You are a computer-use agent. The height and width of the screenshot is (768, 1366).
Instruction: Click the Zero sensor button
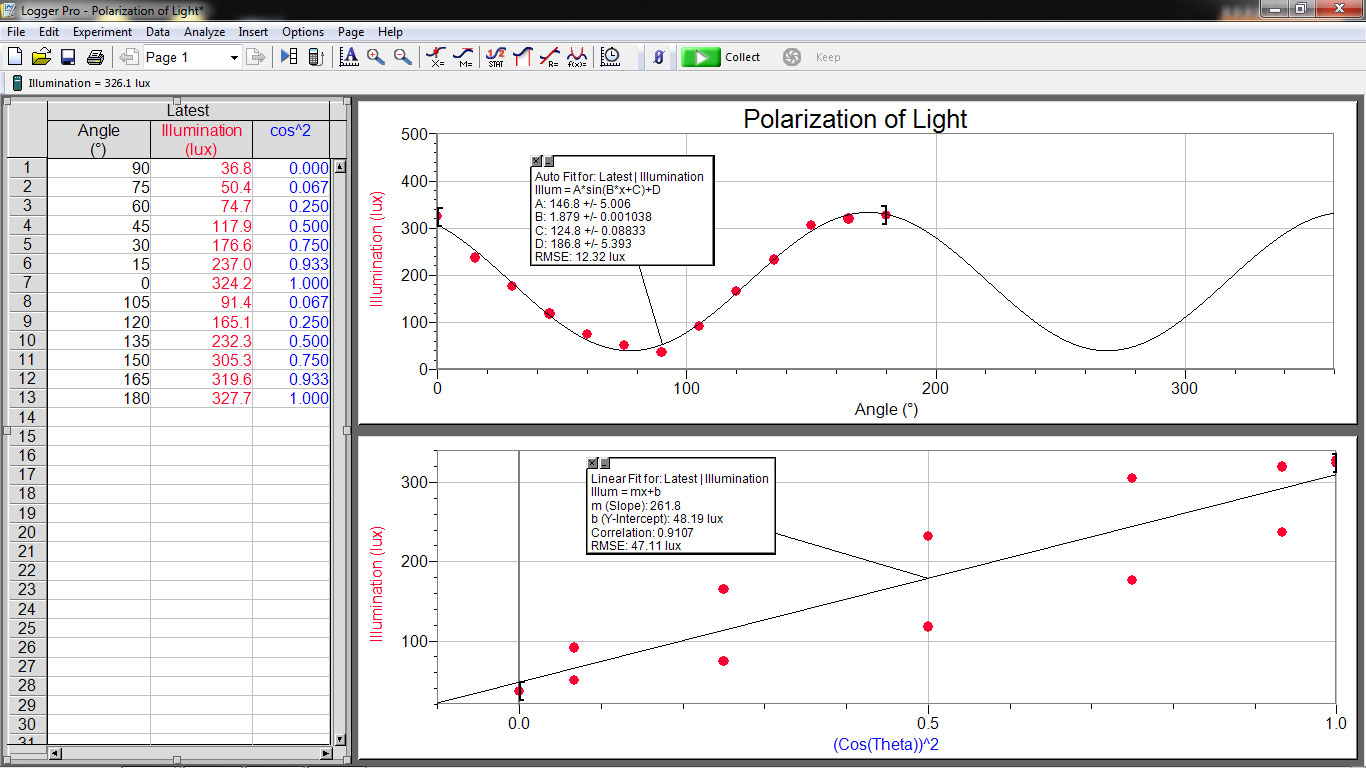click(x=658, y=57)
